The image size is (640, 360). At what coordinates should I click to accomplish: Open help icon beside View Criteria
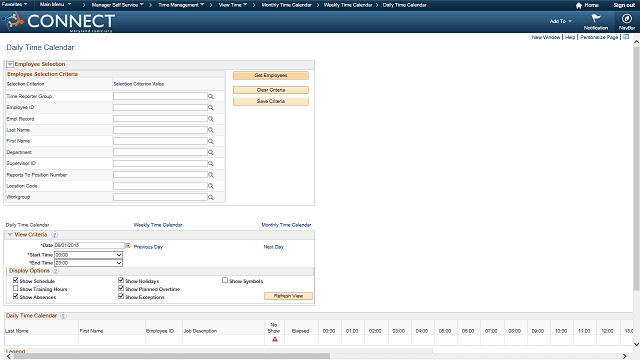tap(54, 235)
